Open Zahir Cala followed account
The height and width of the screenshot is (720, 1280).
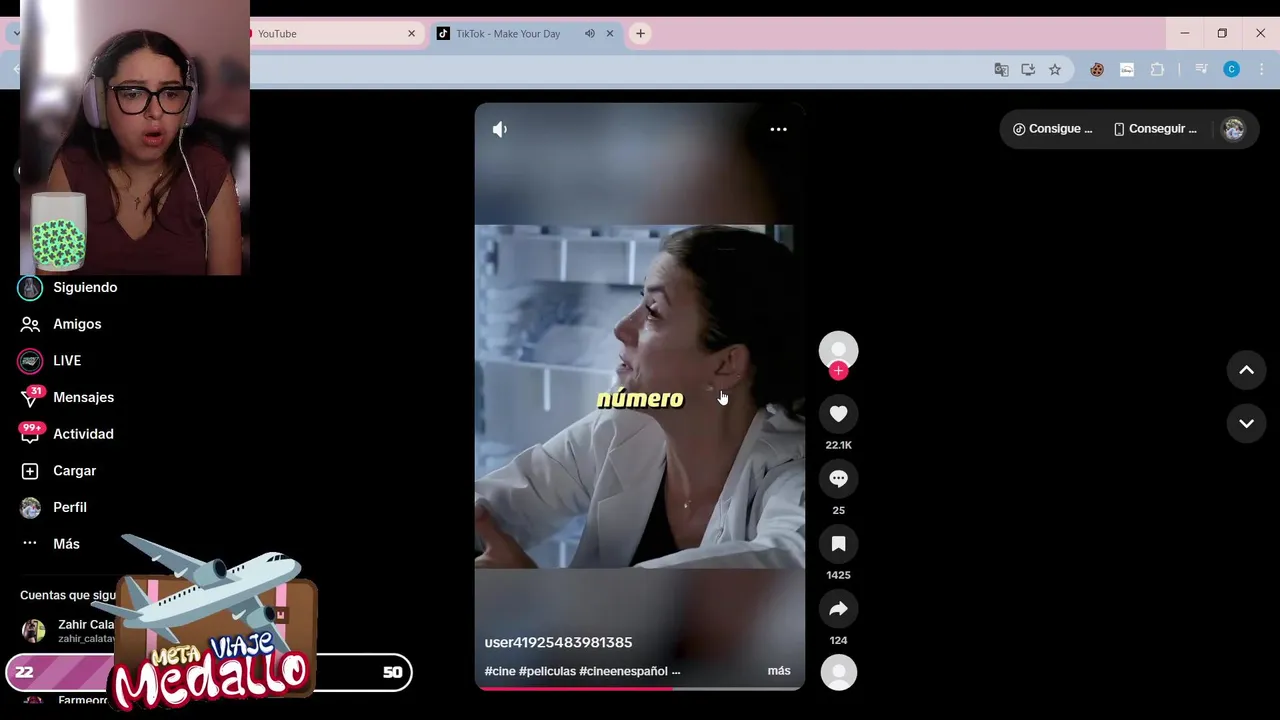[x=67, y=630]
